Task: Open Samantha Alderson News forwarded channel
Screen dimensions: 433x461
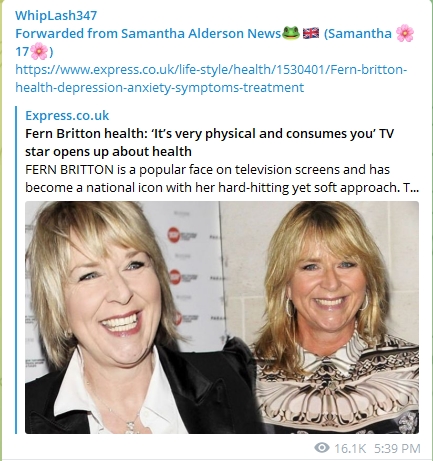Action: (x=201, y=33)
